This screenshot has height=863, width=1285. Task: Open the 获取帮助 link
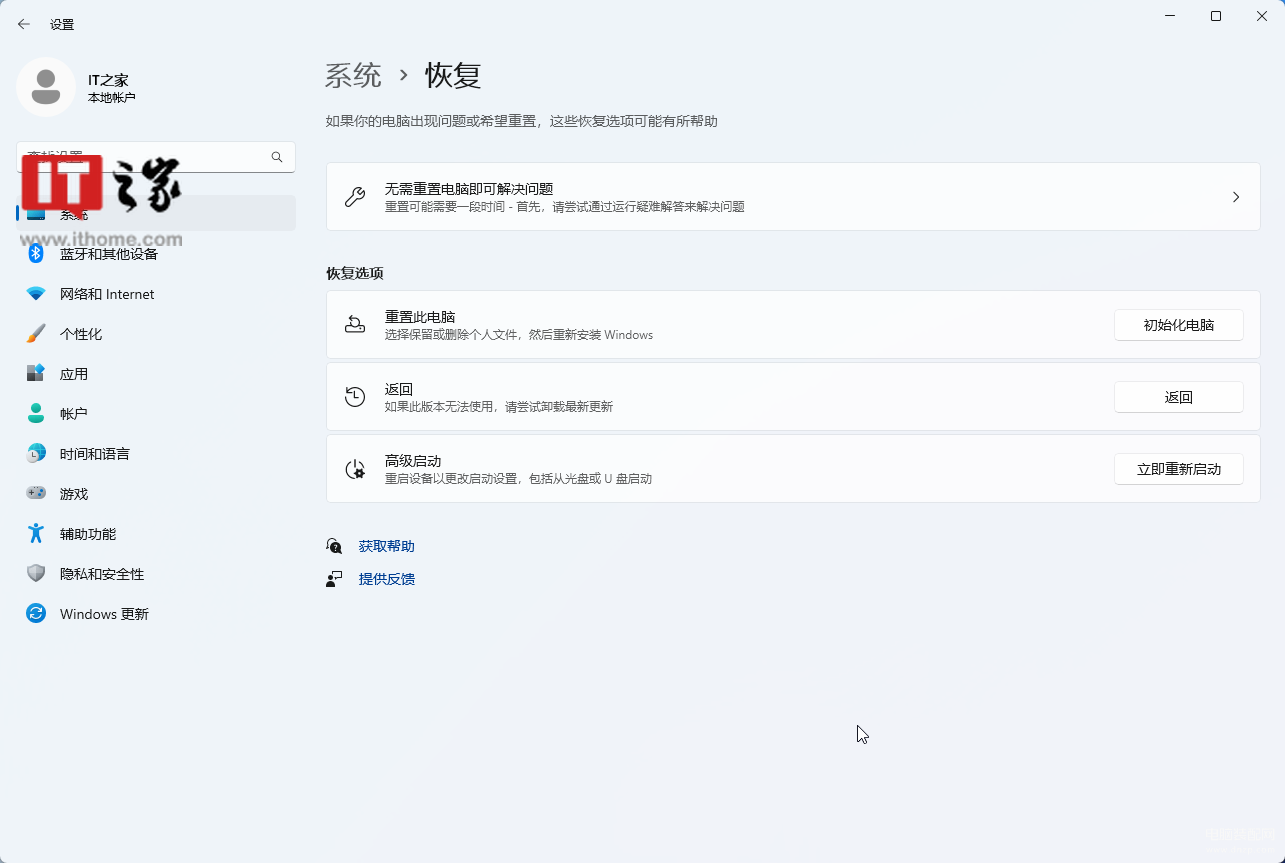tap(386, 546)
